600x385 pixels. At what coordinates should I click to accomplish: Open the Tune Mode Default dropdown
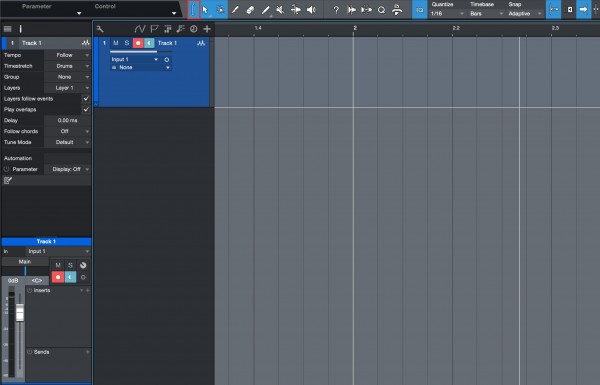coord(68,142)
